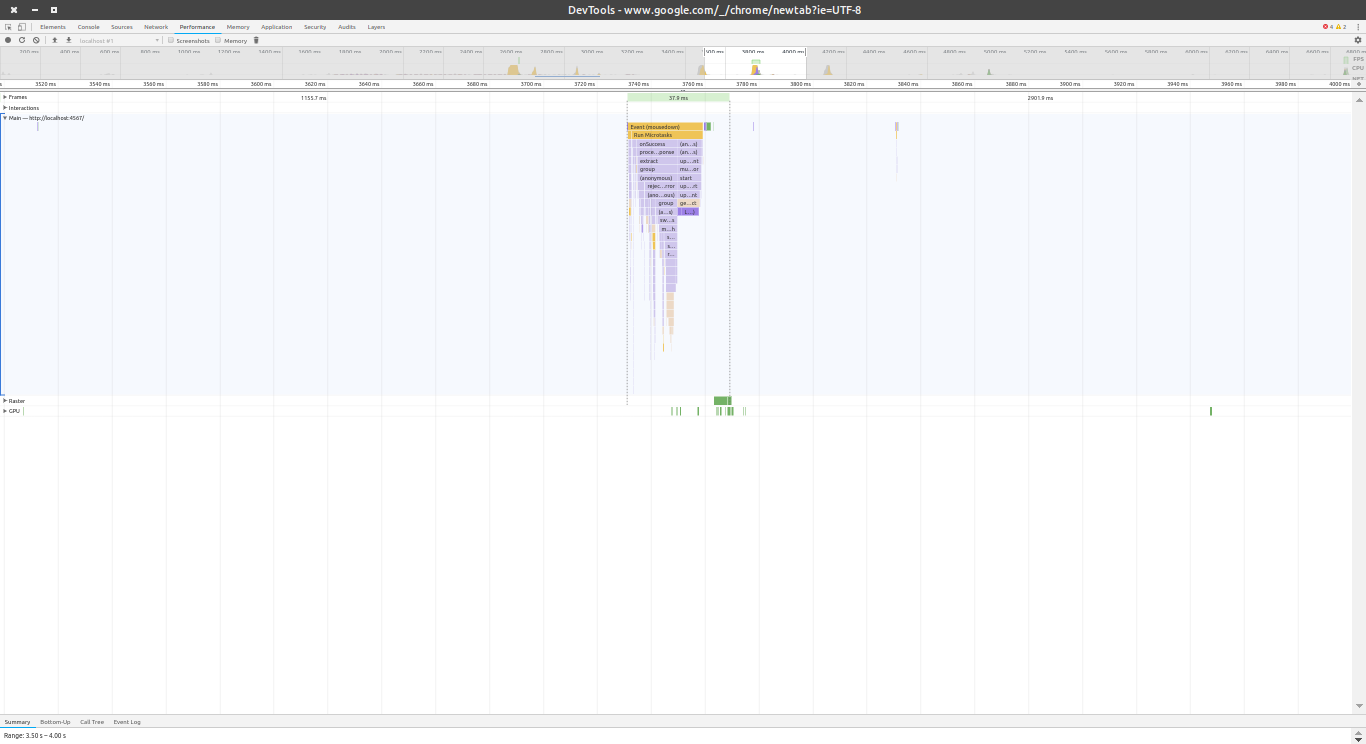
Task: Open the Bottom-Up tab
Action: click(55, 721)
